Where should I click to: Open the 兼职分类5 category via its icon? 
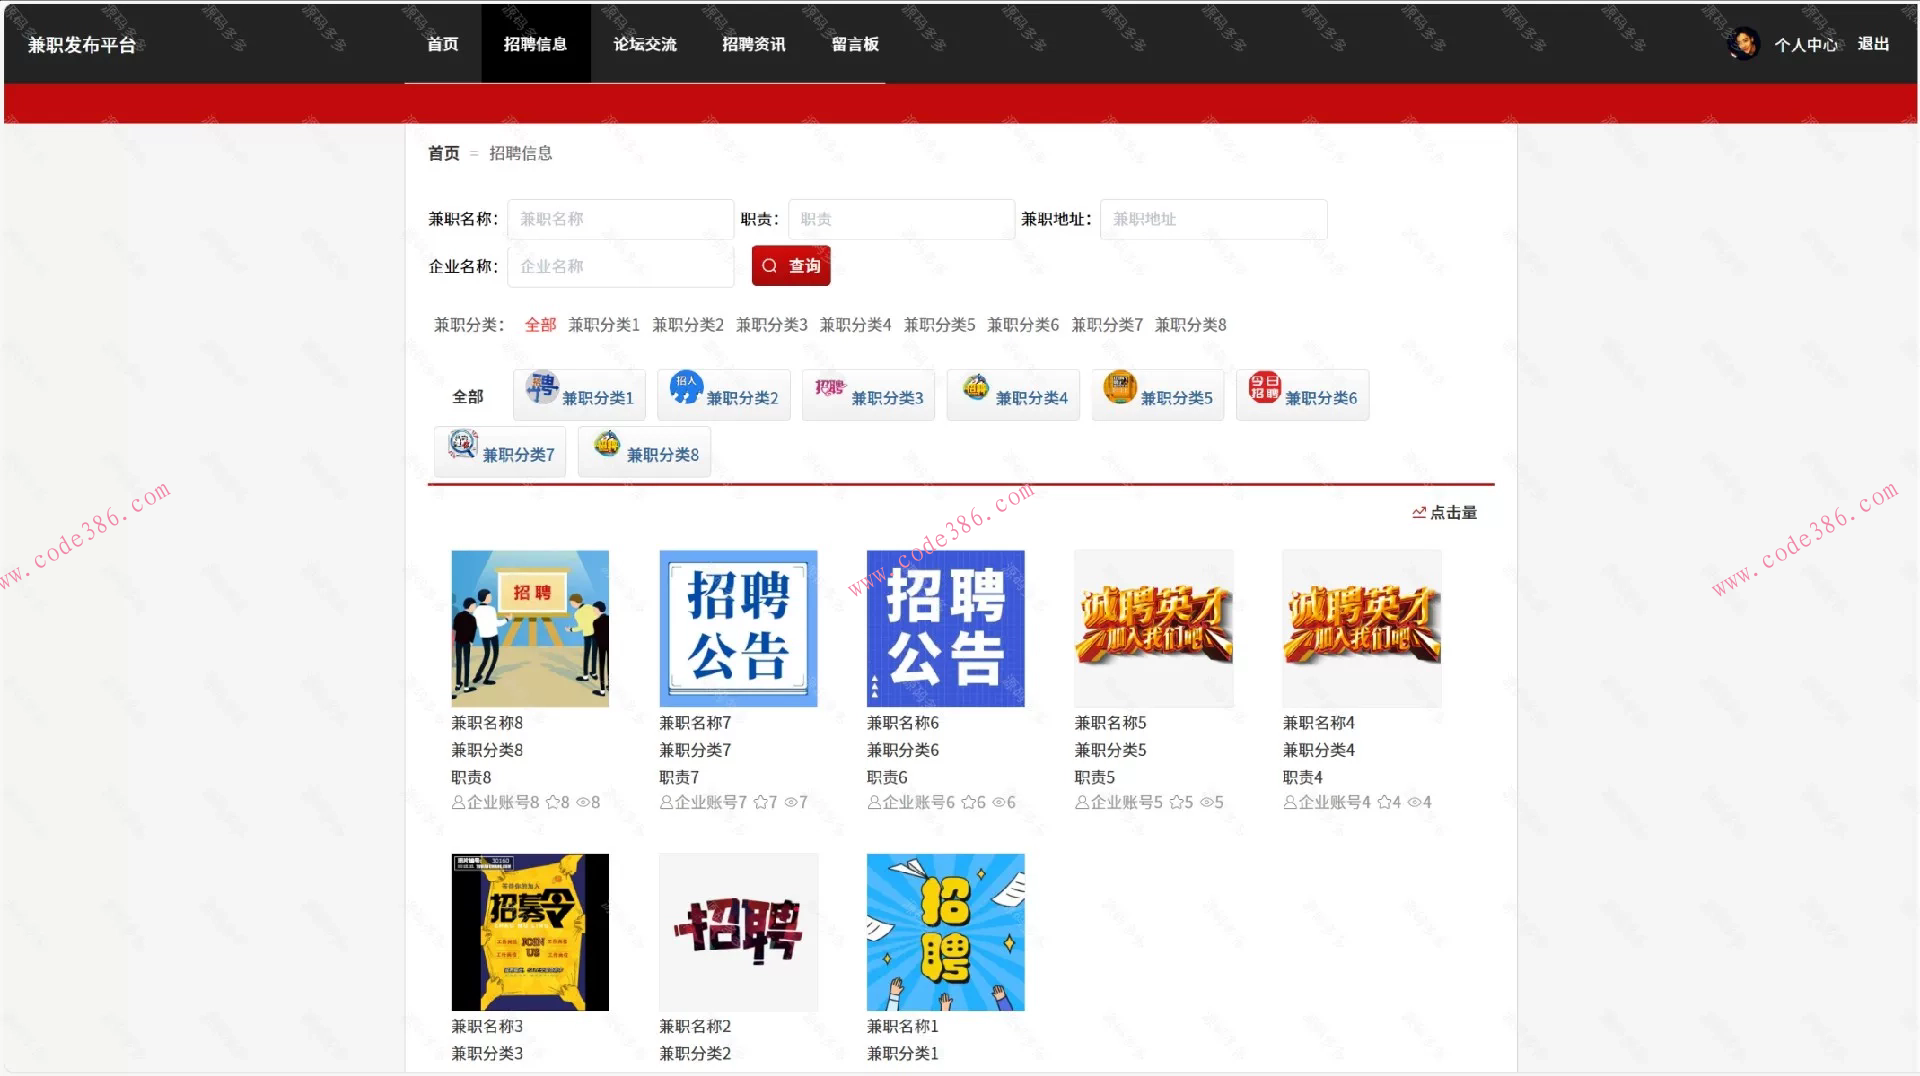[x=1120, y=389]
